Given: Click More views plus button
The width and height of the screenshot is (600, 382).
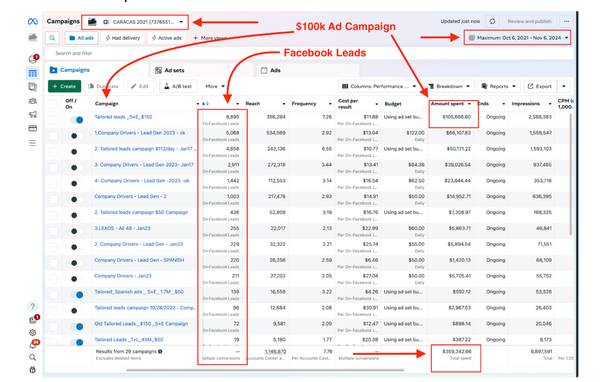Looking at the screenshot, I should (x=210, y=38).
